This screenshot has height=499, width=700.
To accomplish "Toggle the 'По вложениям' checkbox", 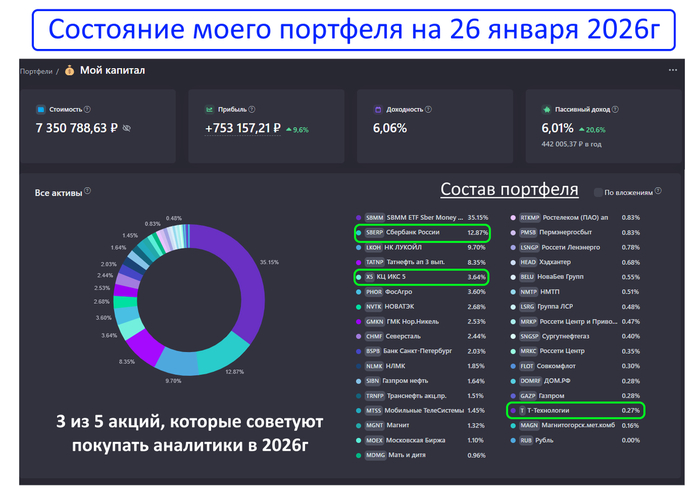I will pos(598,191).
